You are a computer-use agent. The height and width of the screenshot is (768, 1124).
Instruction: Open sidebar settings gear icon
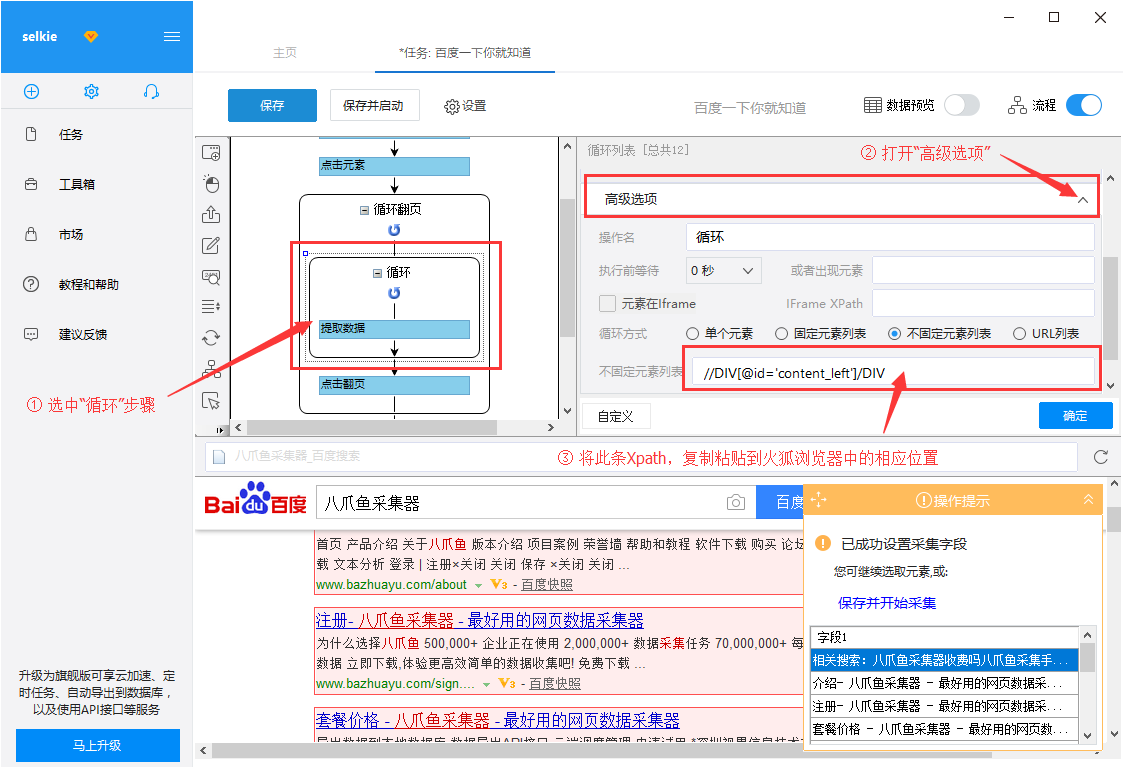(x=91, y=92)
